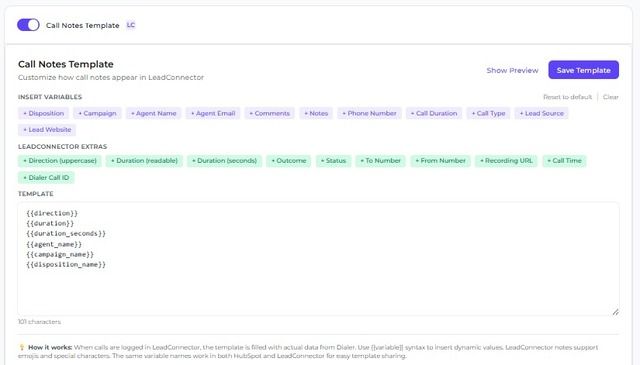Add the Outcome extra variable

click(289, 160)
